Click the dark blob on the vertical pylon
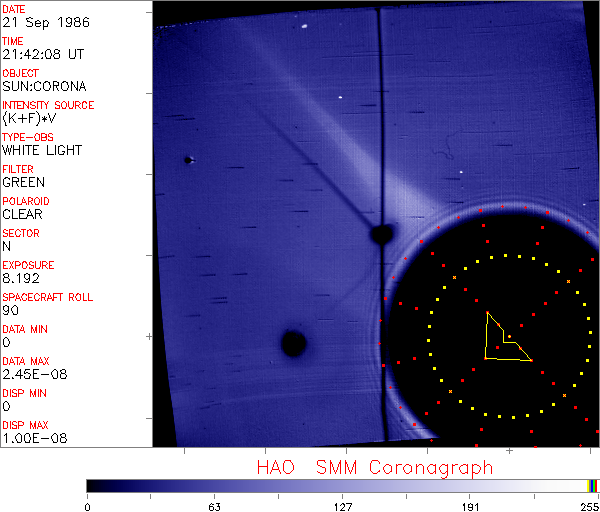The height and width of the screenshot is (512, 600). tap(381, 235)
